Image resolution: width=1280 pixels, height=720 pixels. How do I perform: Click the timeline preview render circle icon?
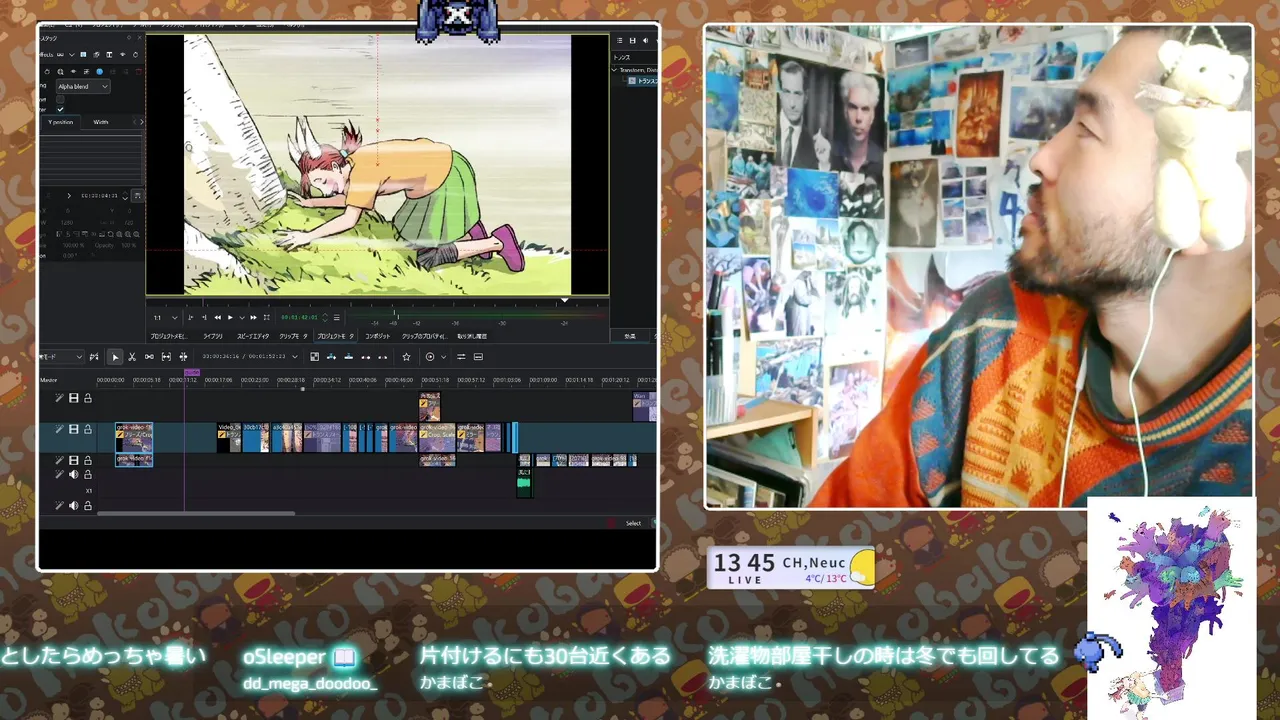coord(430,357)
